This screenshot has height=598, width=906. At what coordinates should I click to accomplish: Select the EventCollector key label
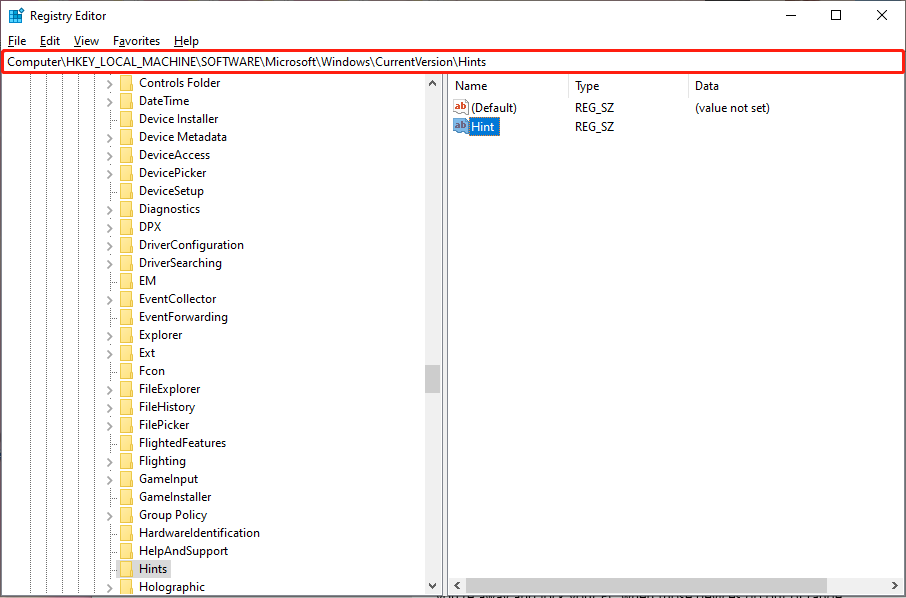coord(177,299)
